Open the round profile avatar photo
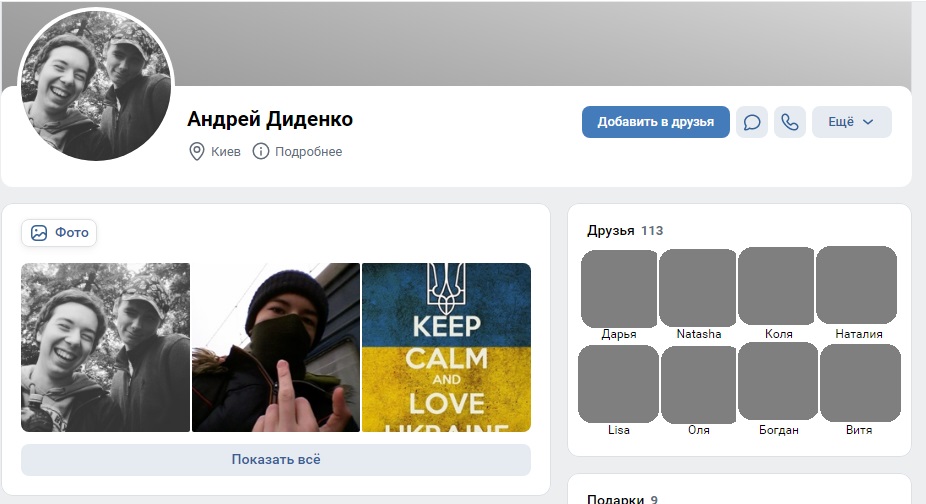 (96, 85)
